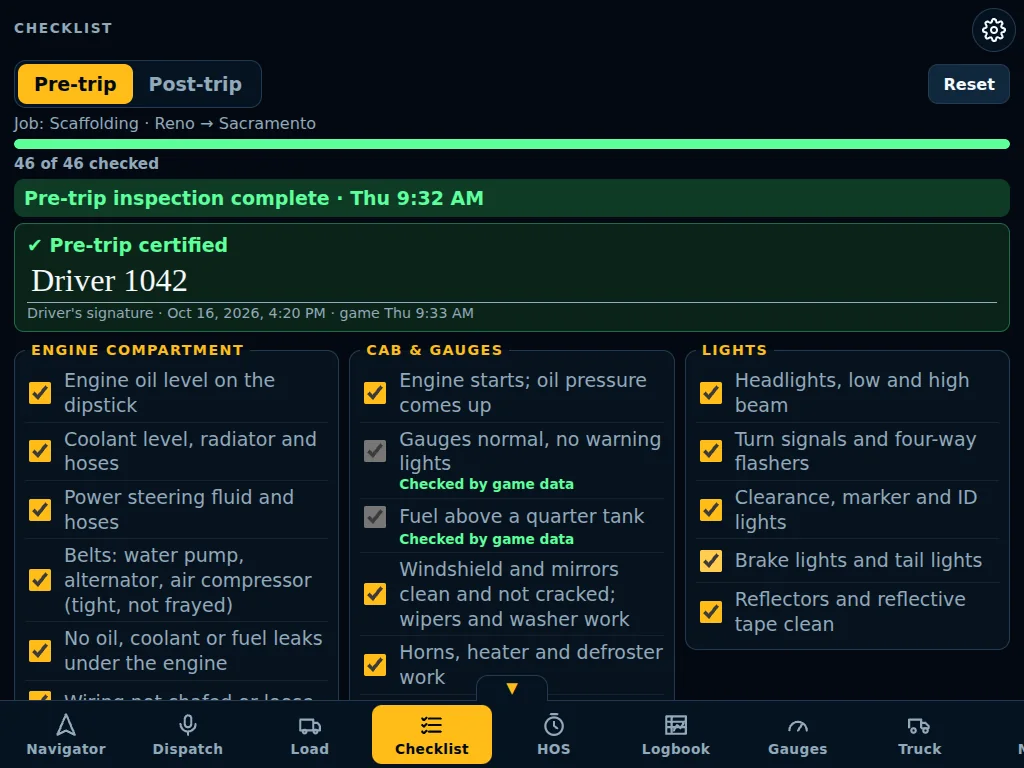
Task: Uncheck Power steering fluid and hoses
Action: tap(40, 509)
